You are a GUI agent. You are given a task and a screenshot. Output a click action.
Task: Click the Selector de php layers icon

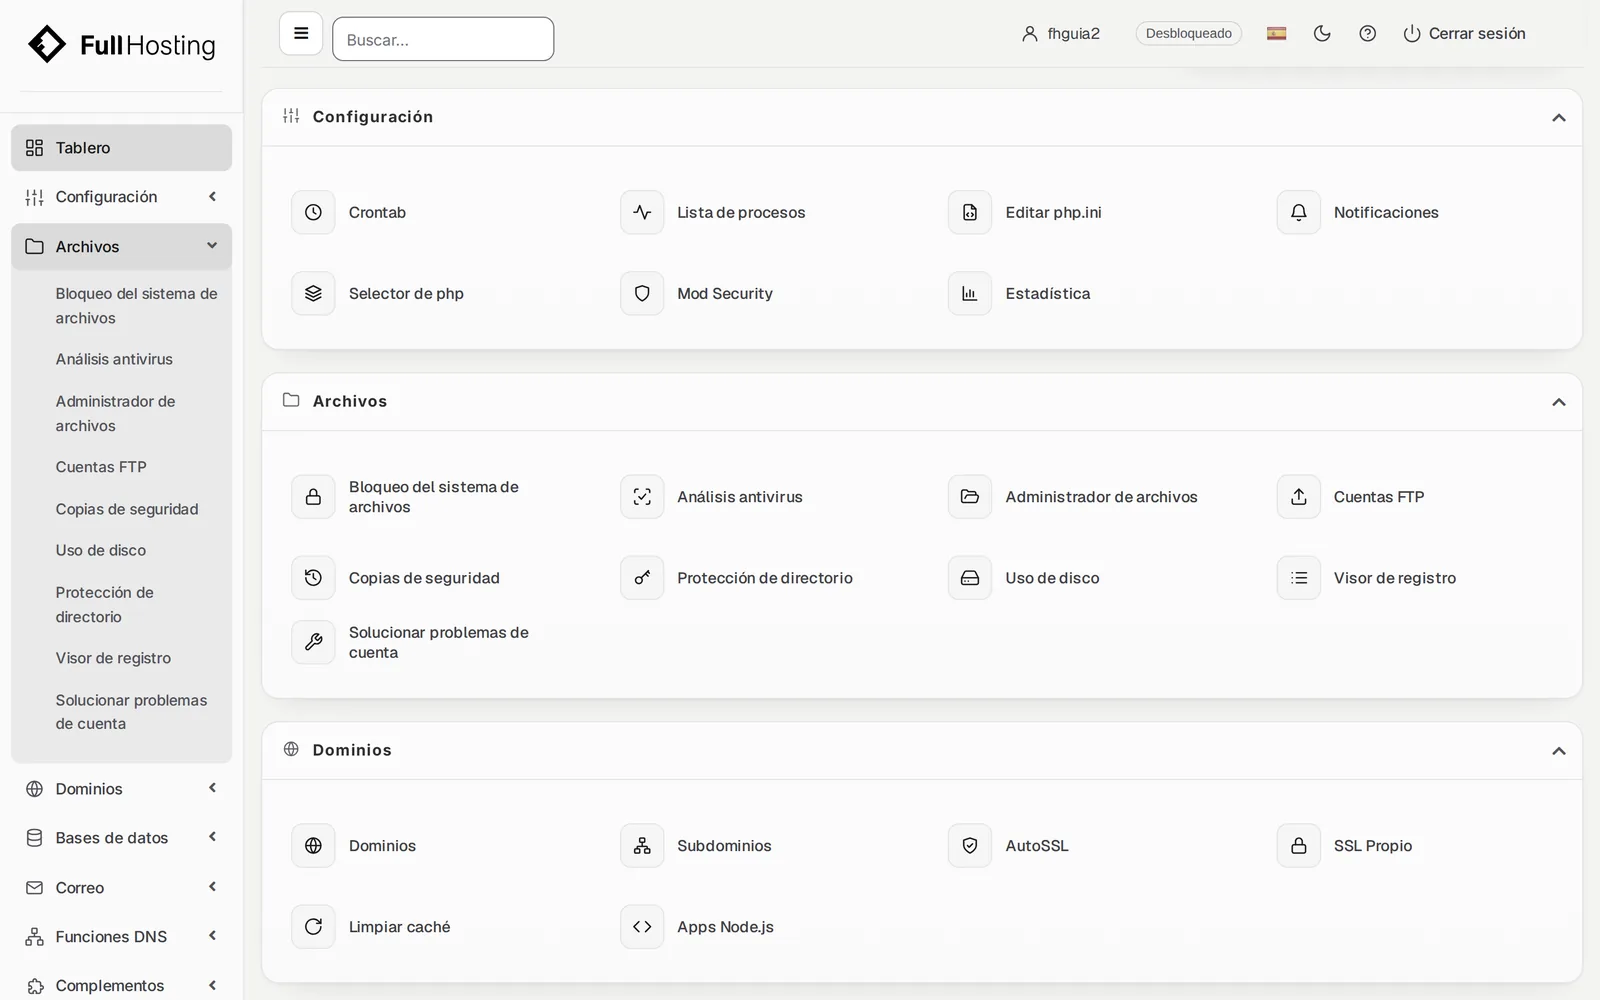tap(313, 293)
